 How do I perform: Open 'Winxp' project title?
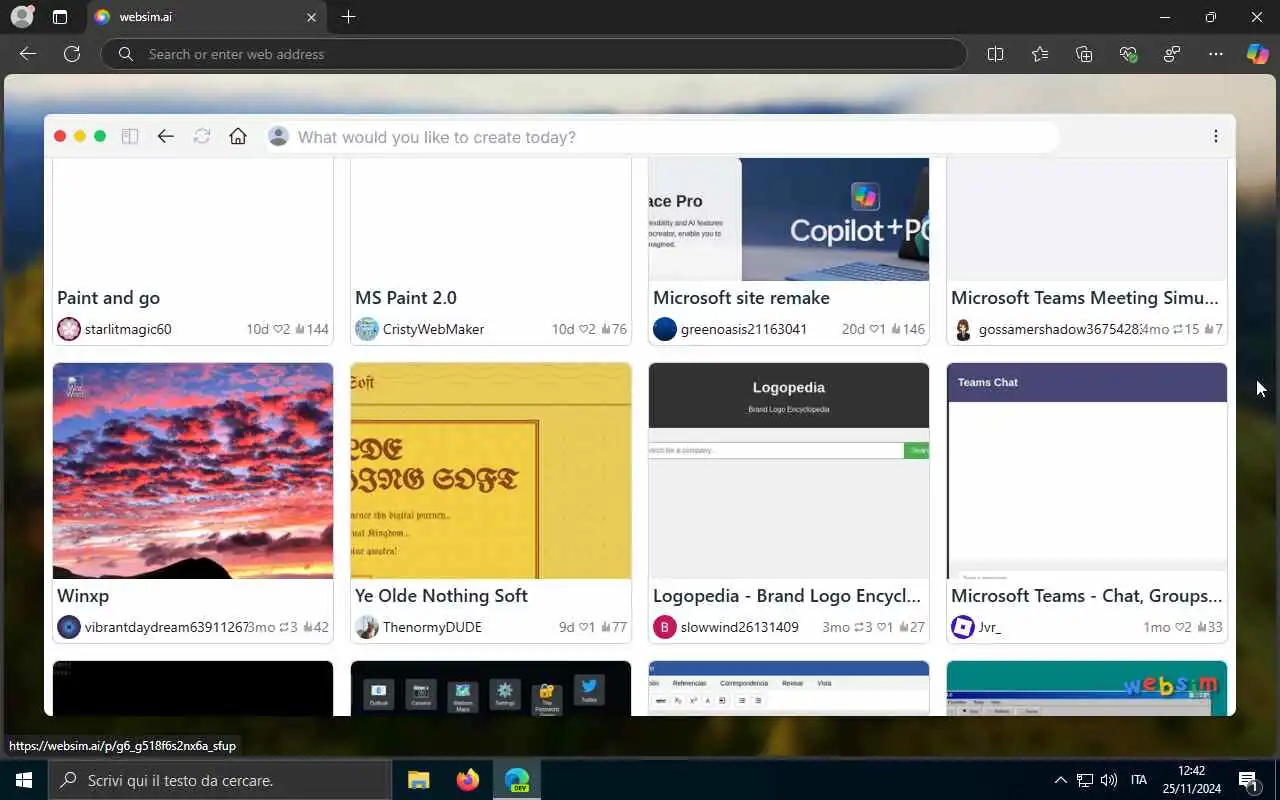click(83, 596)
